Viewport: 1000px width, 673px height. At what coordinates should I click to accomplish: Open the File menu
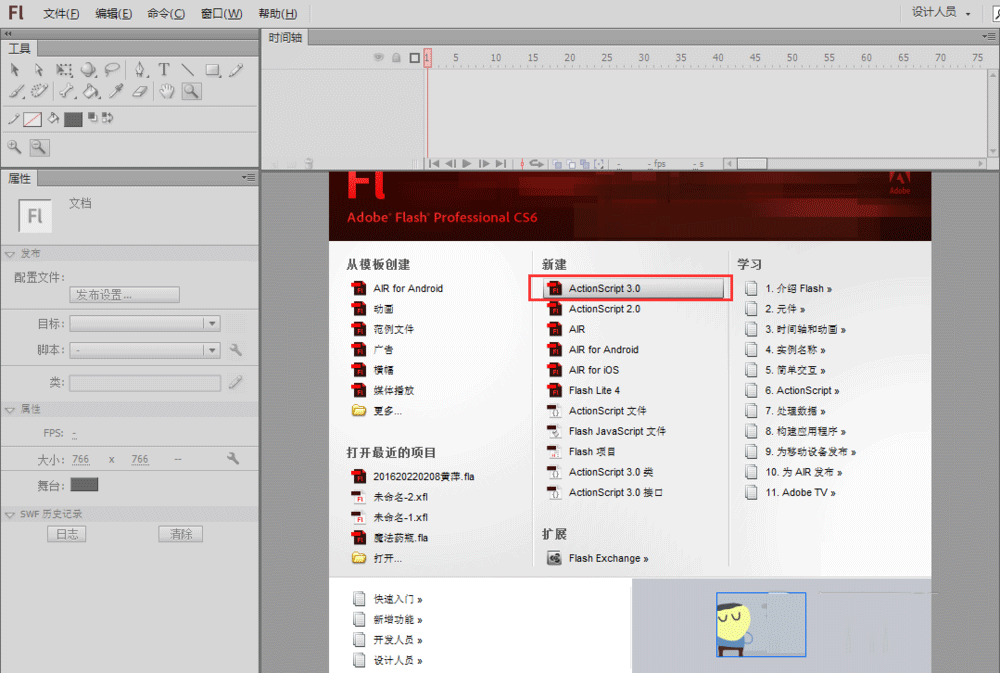[x=61, y=13]
